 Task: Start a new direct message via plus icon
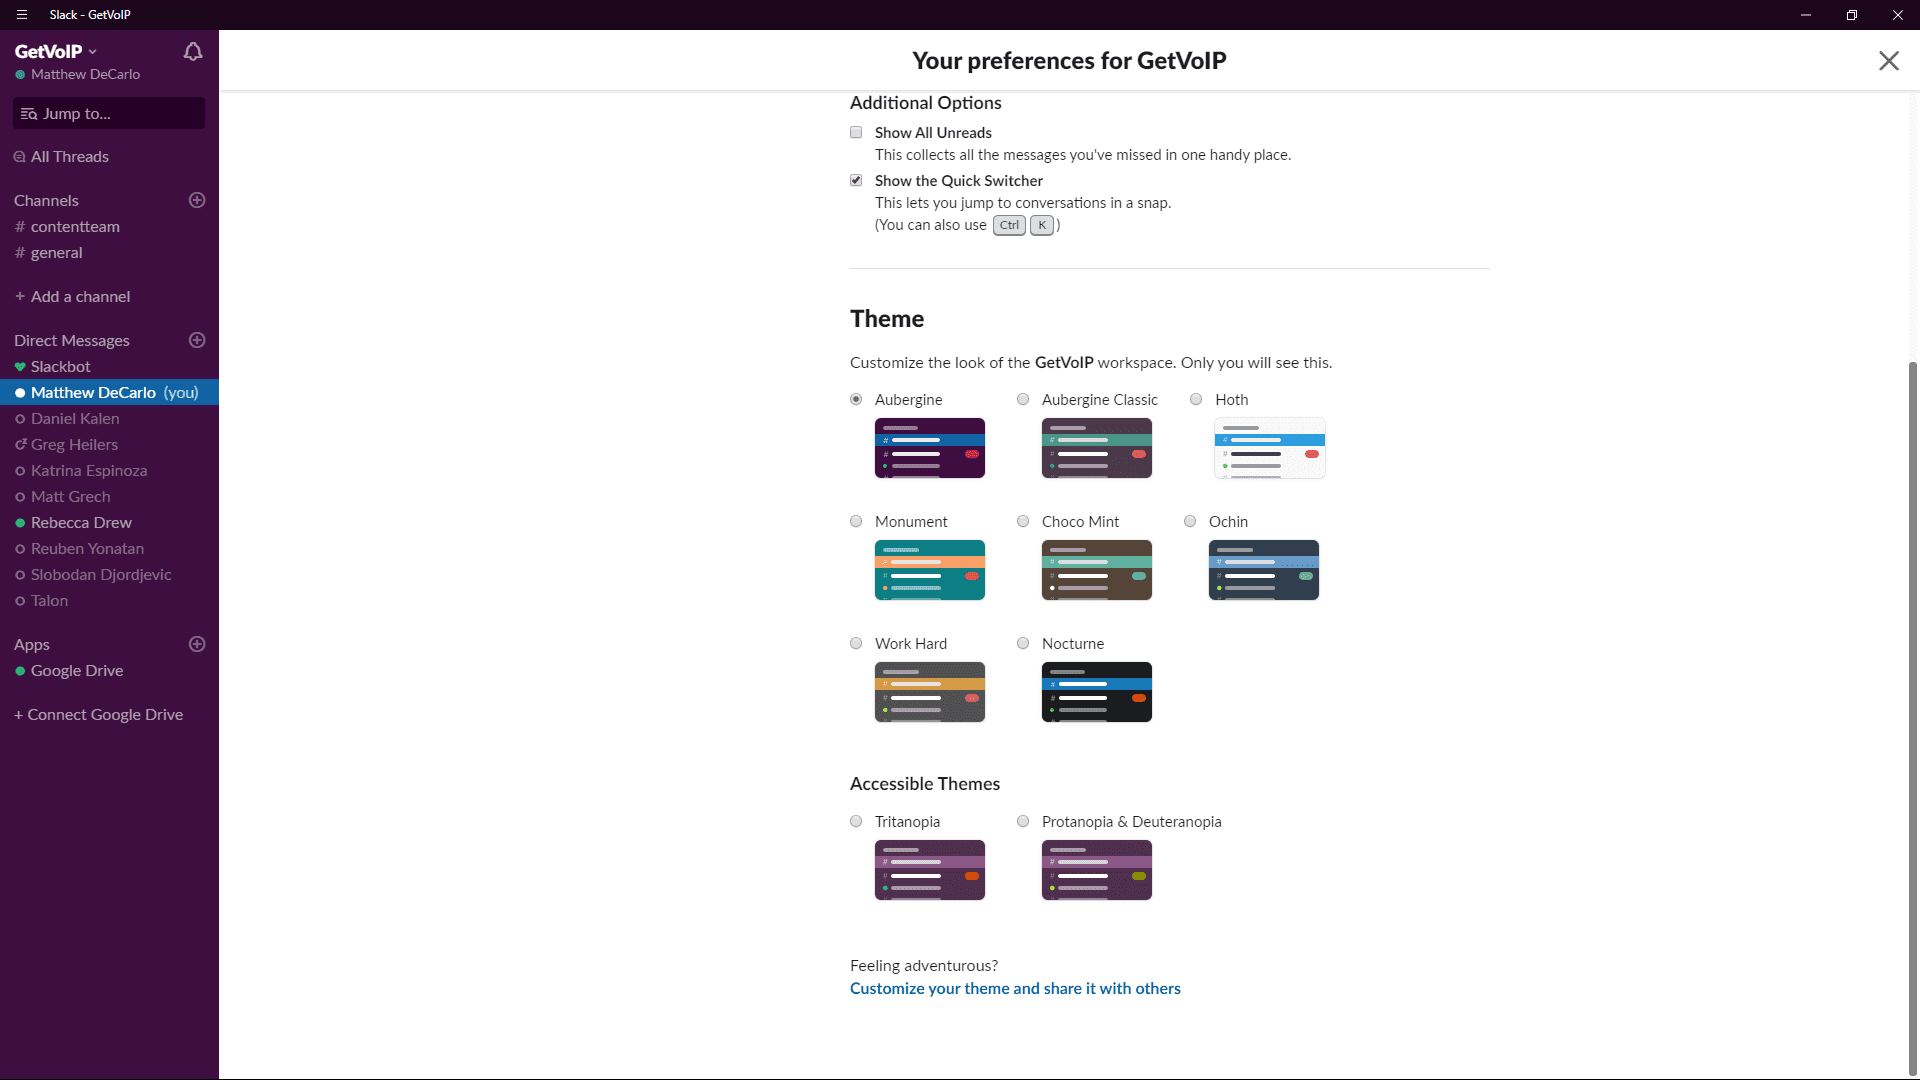pos(197,340)
